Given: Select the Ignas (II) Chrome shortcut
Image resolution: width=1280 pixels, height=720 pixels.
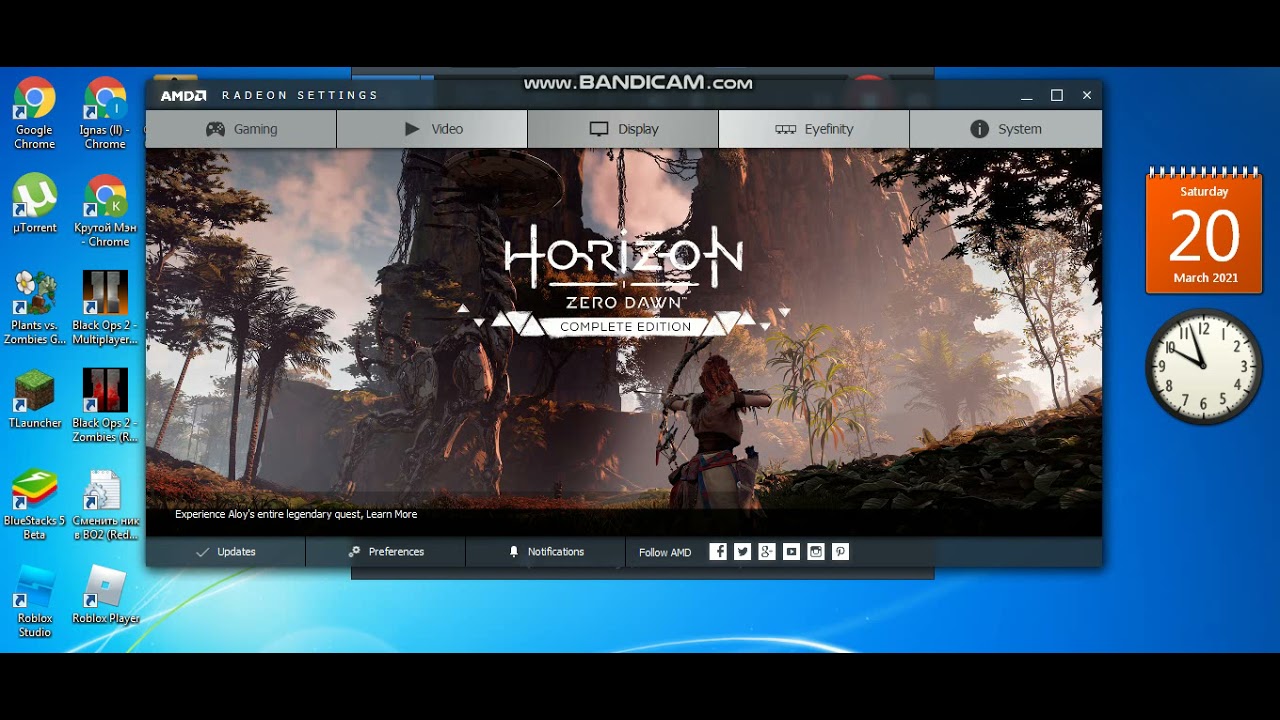Looking at the screenshot, I should 105,114.
